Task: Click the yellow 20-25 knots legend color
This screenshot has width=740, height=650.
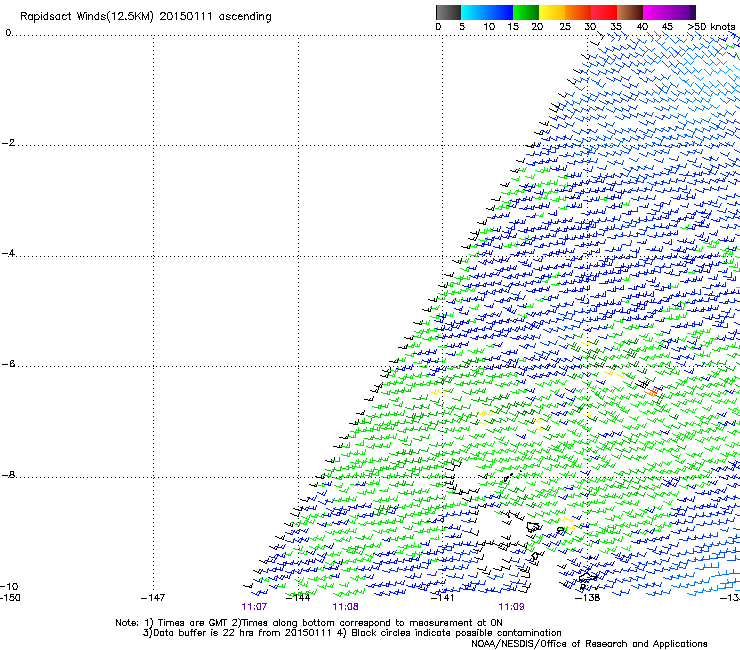Action: 552,12
